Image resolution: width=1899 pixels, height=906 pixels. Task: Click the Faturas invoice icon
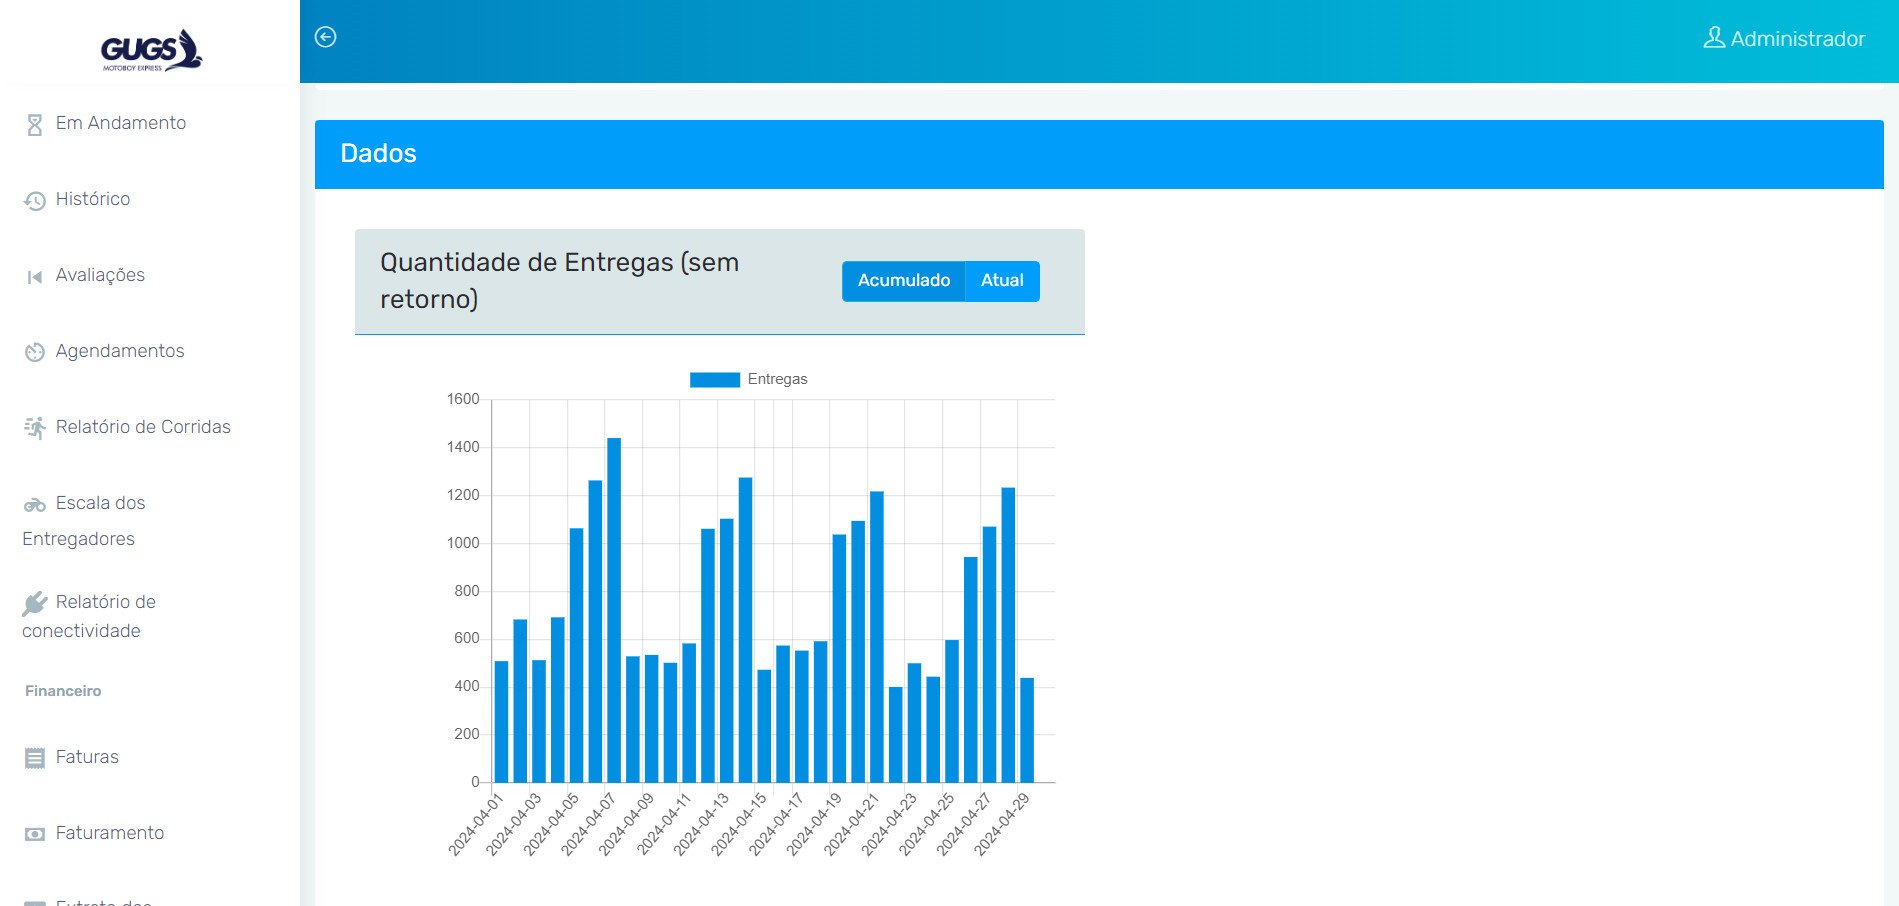point(35,759)
